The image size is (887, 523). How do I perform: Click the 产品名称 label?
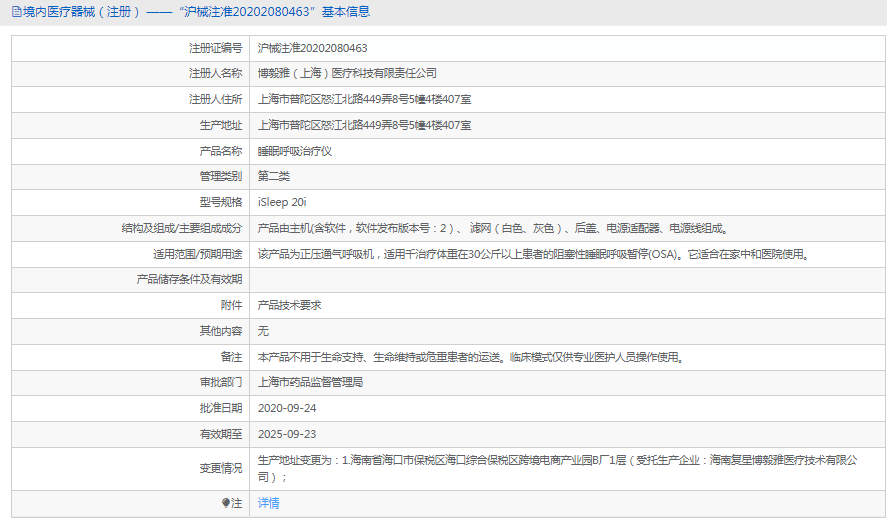click(x=221, y=151)
